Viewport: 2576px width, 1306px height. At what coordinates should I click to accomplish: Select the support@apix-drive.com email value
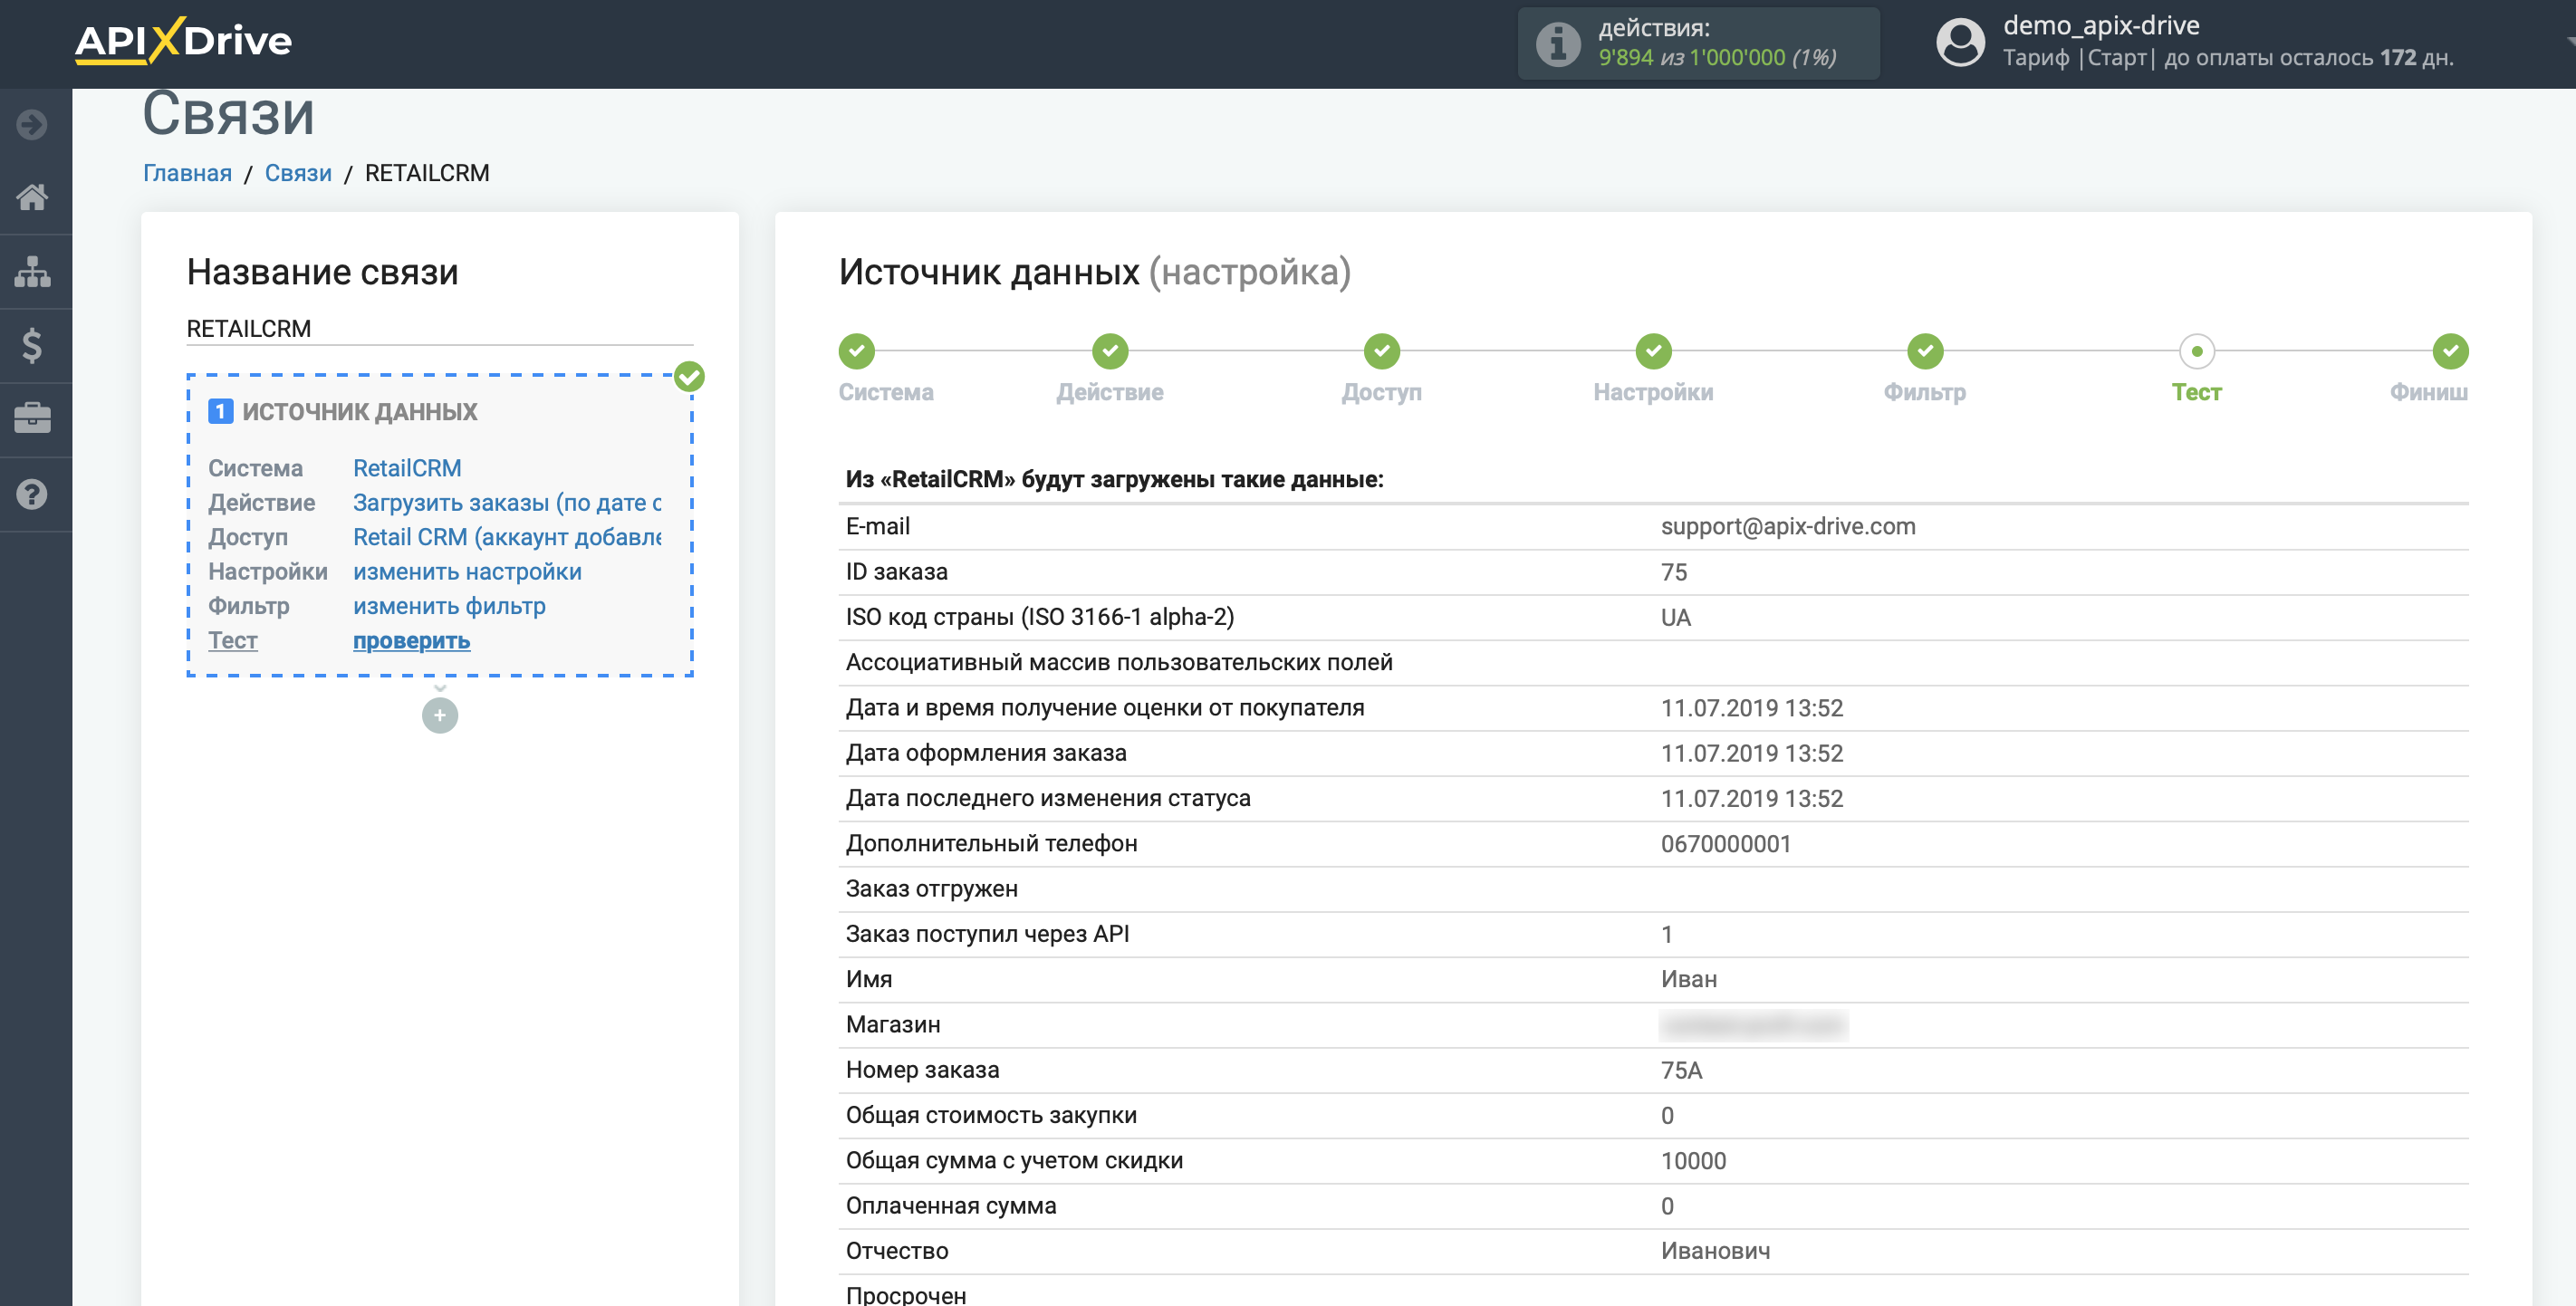tap(1788, 526)
